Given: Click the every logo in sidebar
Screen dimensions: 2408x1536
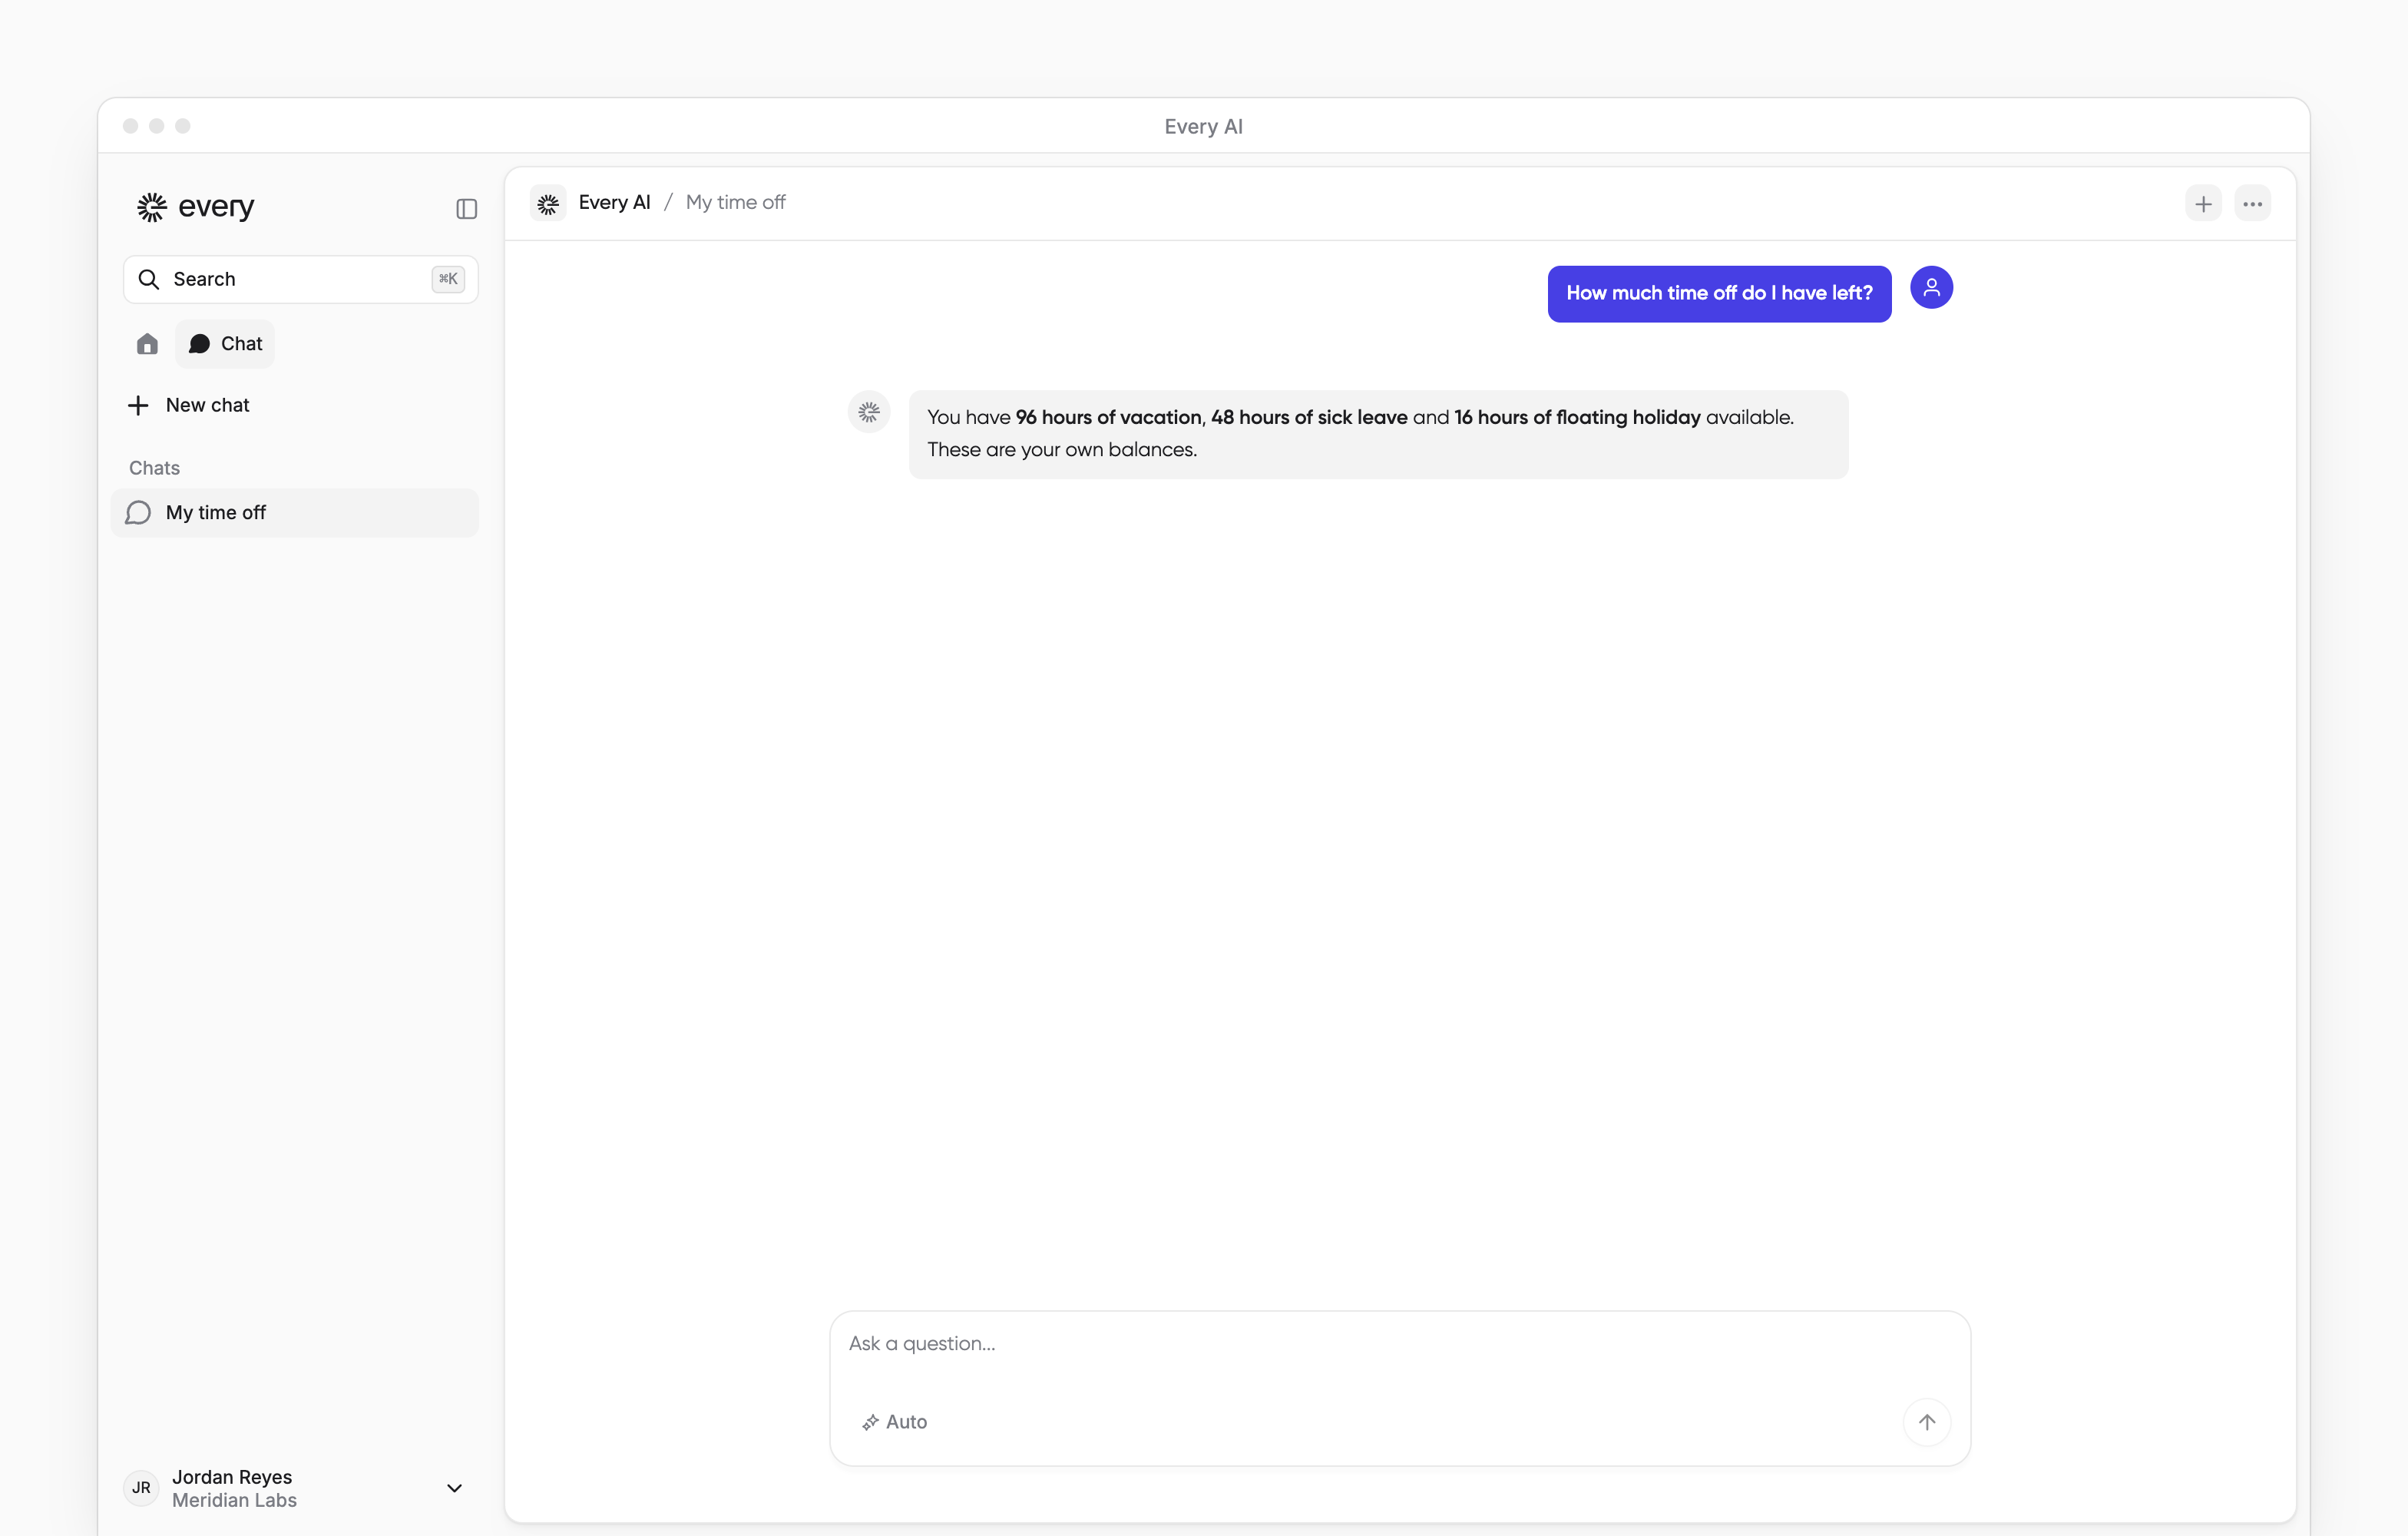Looking at the screenshot, I should pos(195,207).
